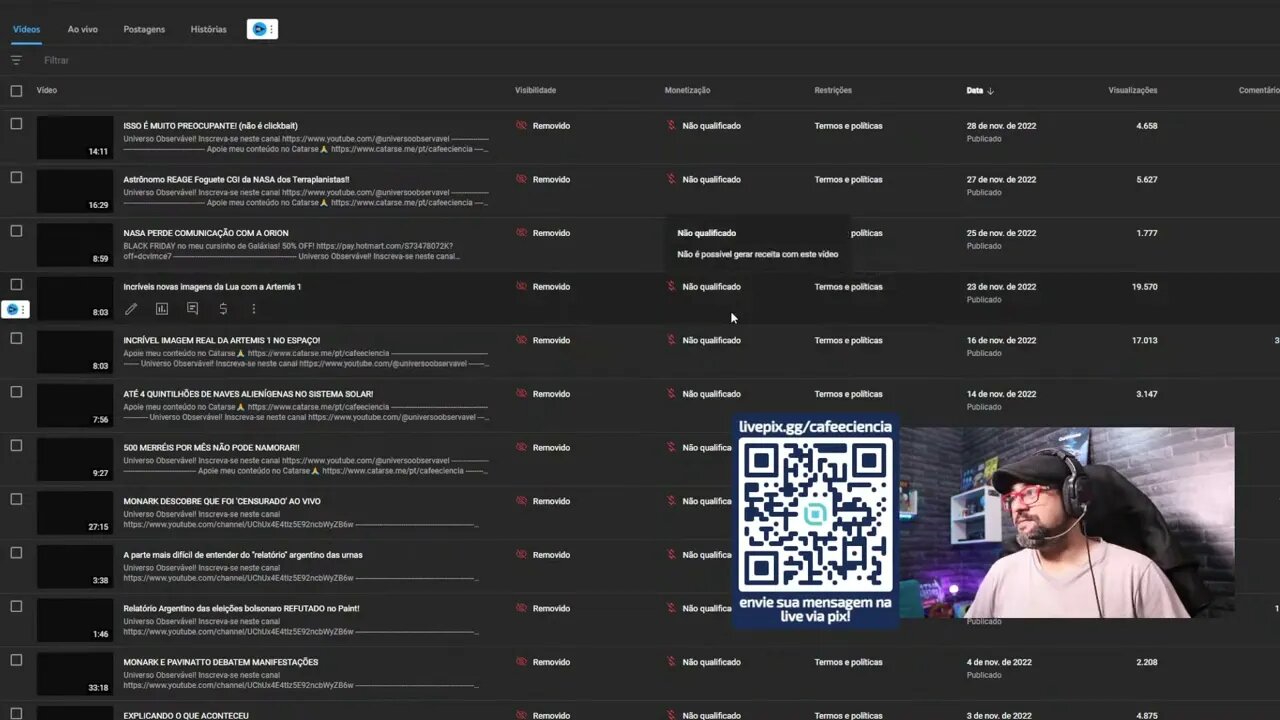Focus the Filtrar filter input field

[x=57, y=60]
